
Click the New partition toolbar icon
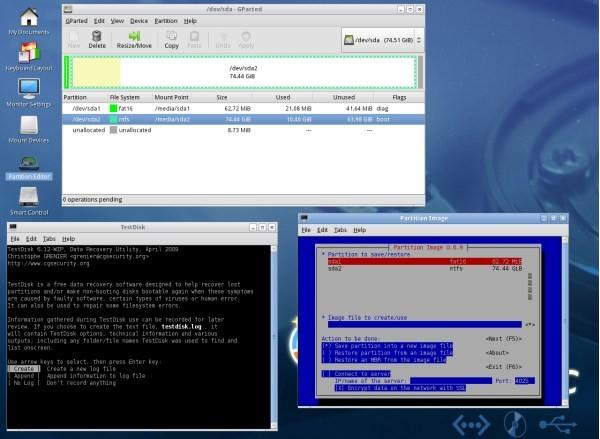click(x=73, y=39)
